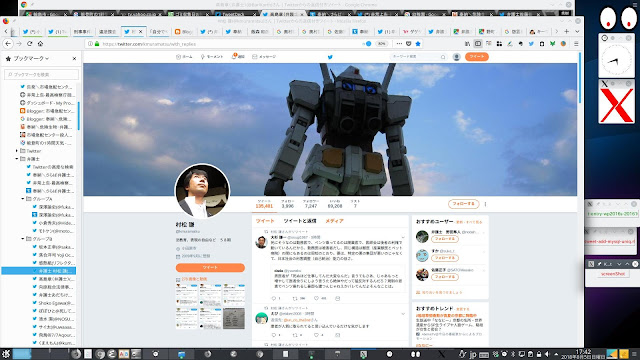This screenshot has height=360, width=640.
Task: Open the Firefox hamburger menu
Action: [576, 44]
